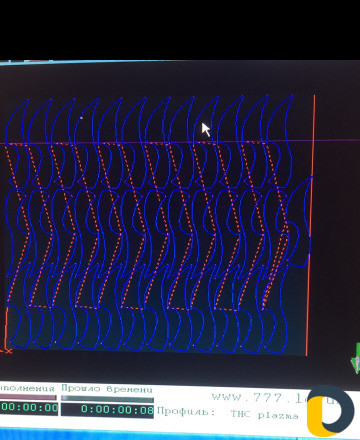Screen dimensions: 360x440
Task: Click the purple horizontal position line
Action: point(180,142)
